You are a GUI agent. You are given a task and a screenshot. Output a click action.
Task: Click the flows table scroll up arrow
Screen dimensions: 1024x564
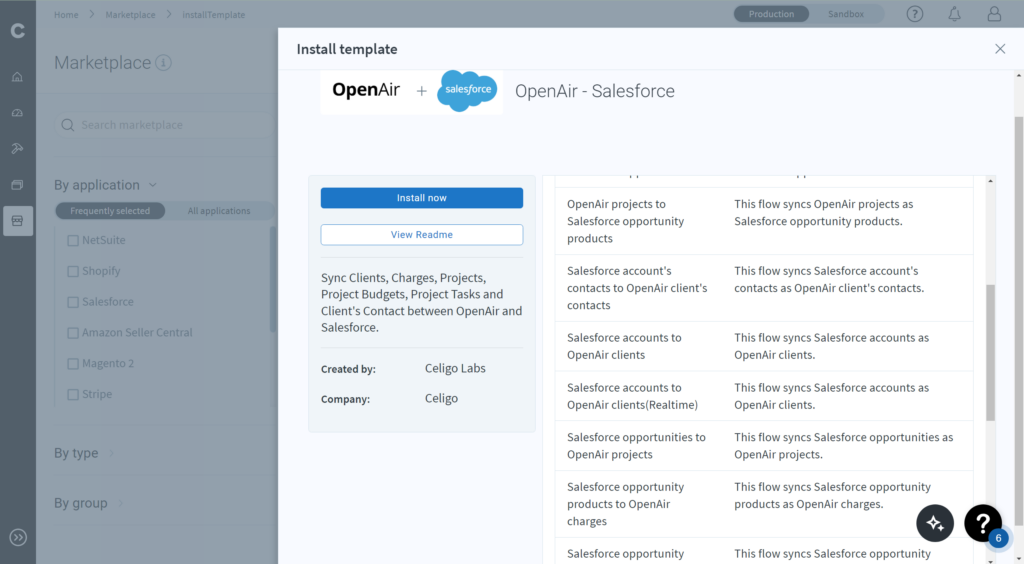[991, 181]
